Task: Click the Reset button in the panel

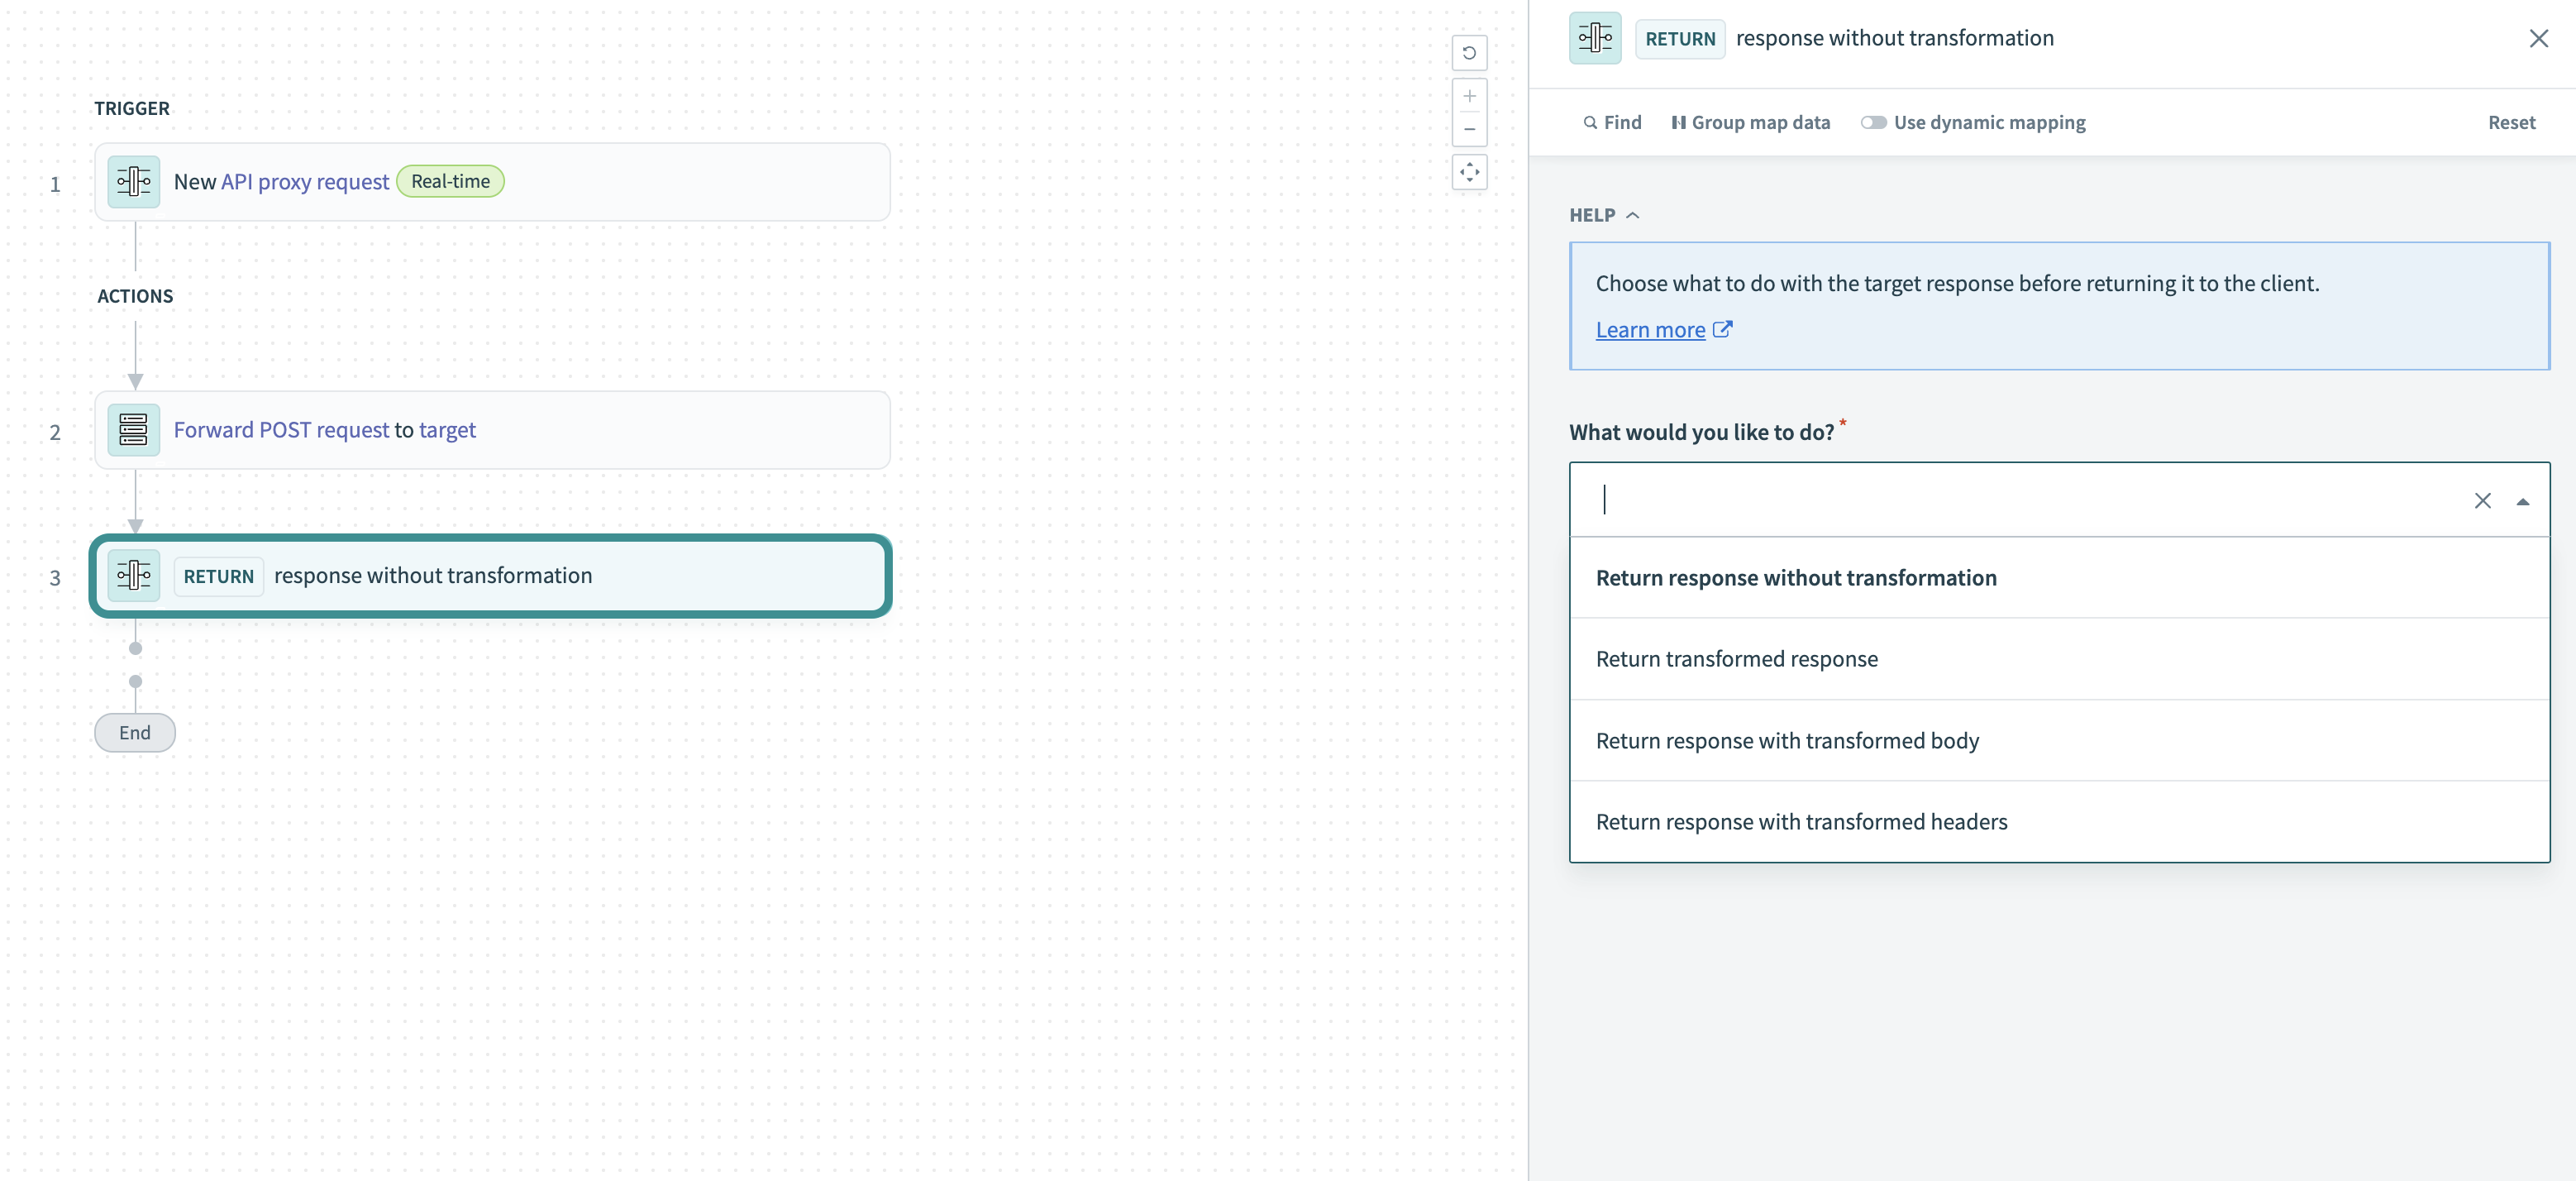Action: [2512, 122]
